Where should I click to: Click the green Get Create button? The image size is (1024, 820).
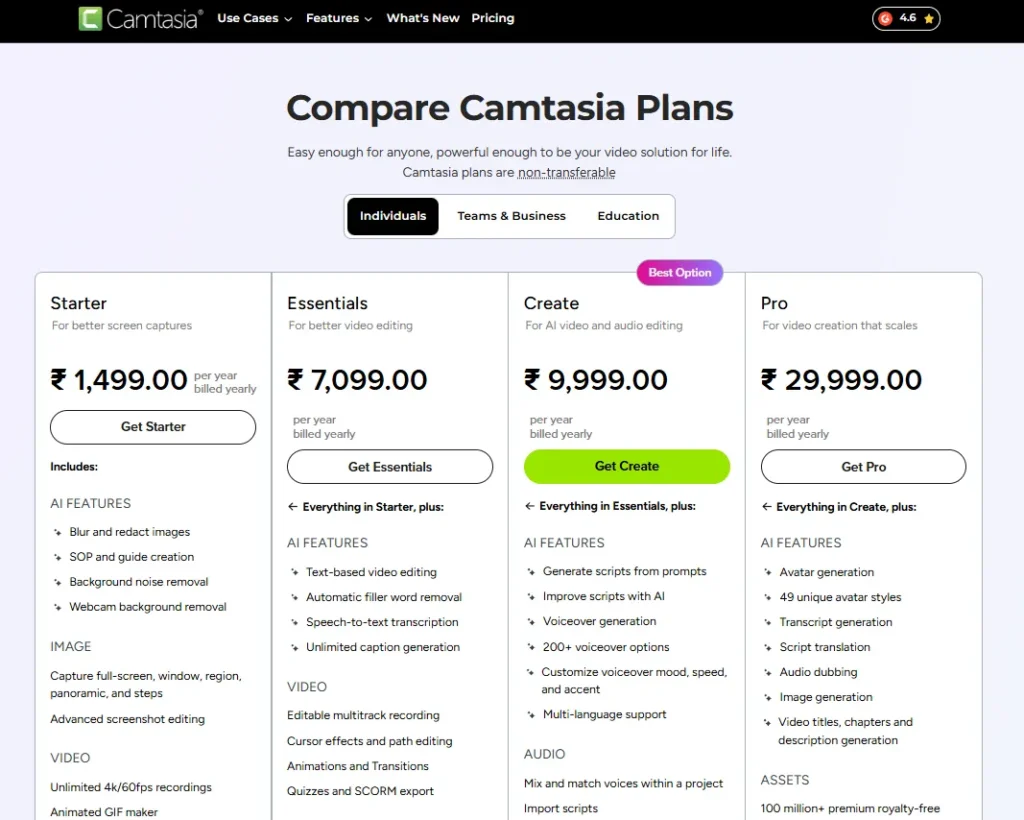(x=627, y=466)
